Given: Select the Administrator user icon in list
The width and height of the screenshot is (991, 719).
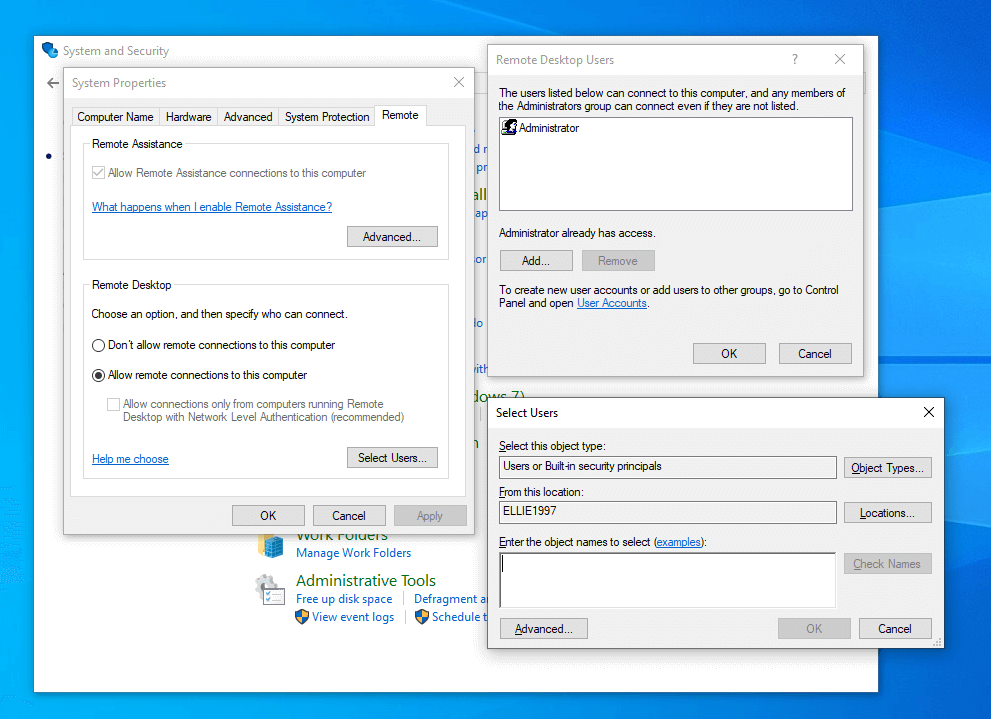Looking at the screenshot, I should pos(509,128).
